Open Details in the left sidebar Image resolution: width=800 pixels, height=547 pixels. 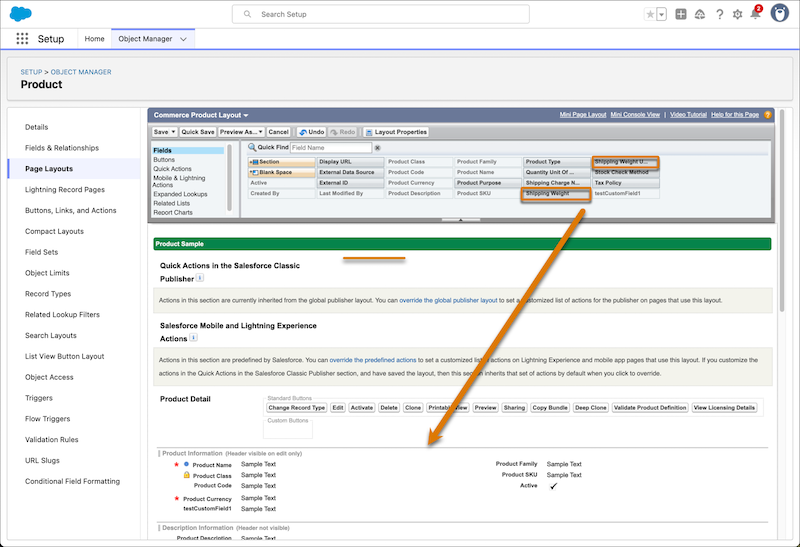pyautogui.click(x=37, y=127)
